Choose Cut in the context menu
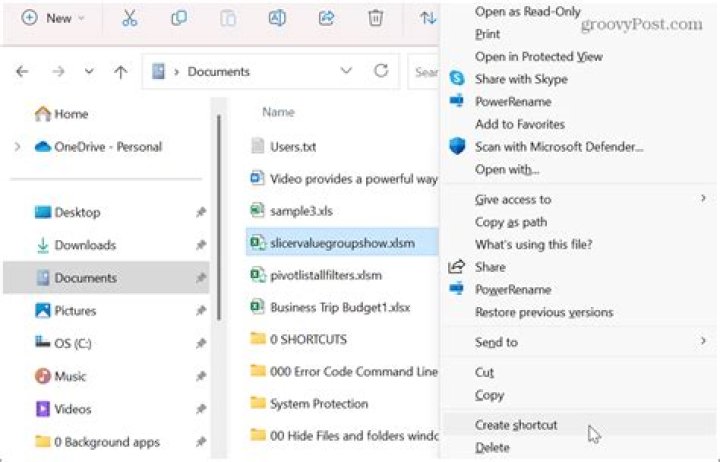The height and width of the screenshot is (462, 720). tap(484, 372)
